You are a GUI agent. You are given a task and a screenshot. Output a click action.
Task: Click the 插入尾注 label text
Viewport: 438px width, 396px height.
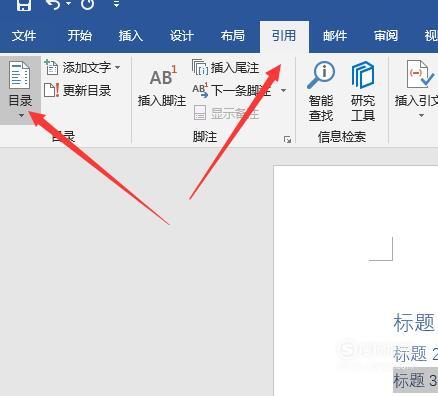(235, 68)
